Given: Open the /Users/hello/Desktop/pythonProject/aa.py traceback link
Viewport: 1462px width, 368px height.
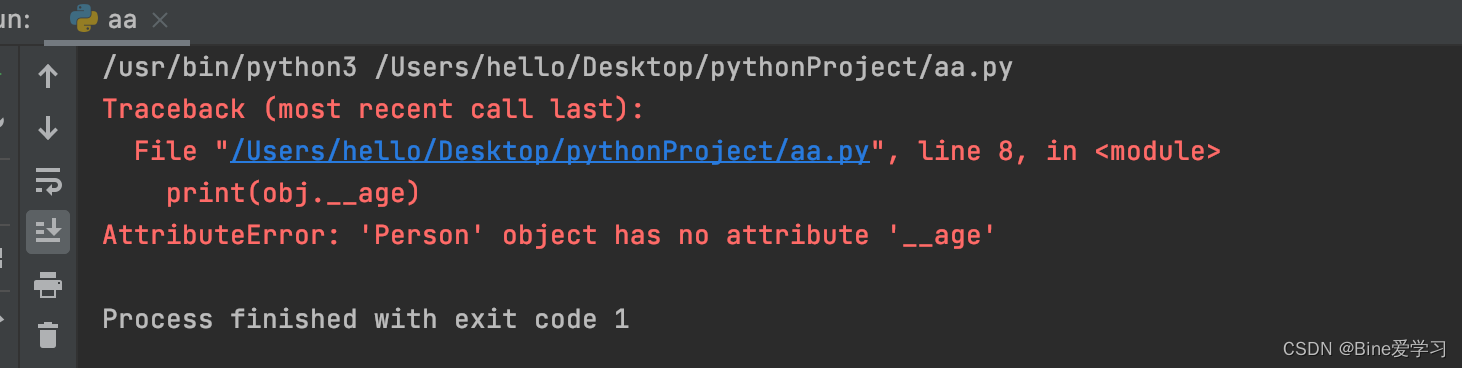Looking at the screenshot, I should point(550,151).
